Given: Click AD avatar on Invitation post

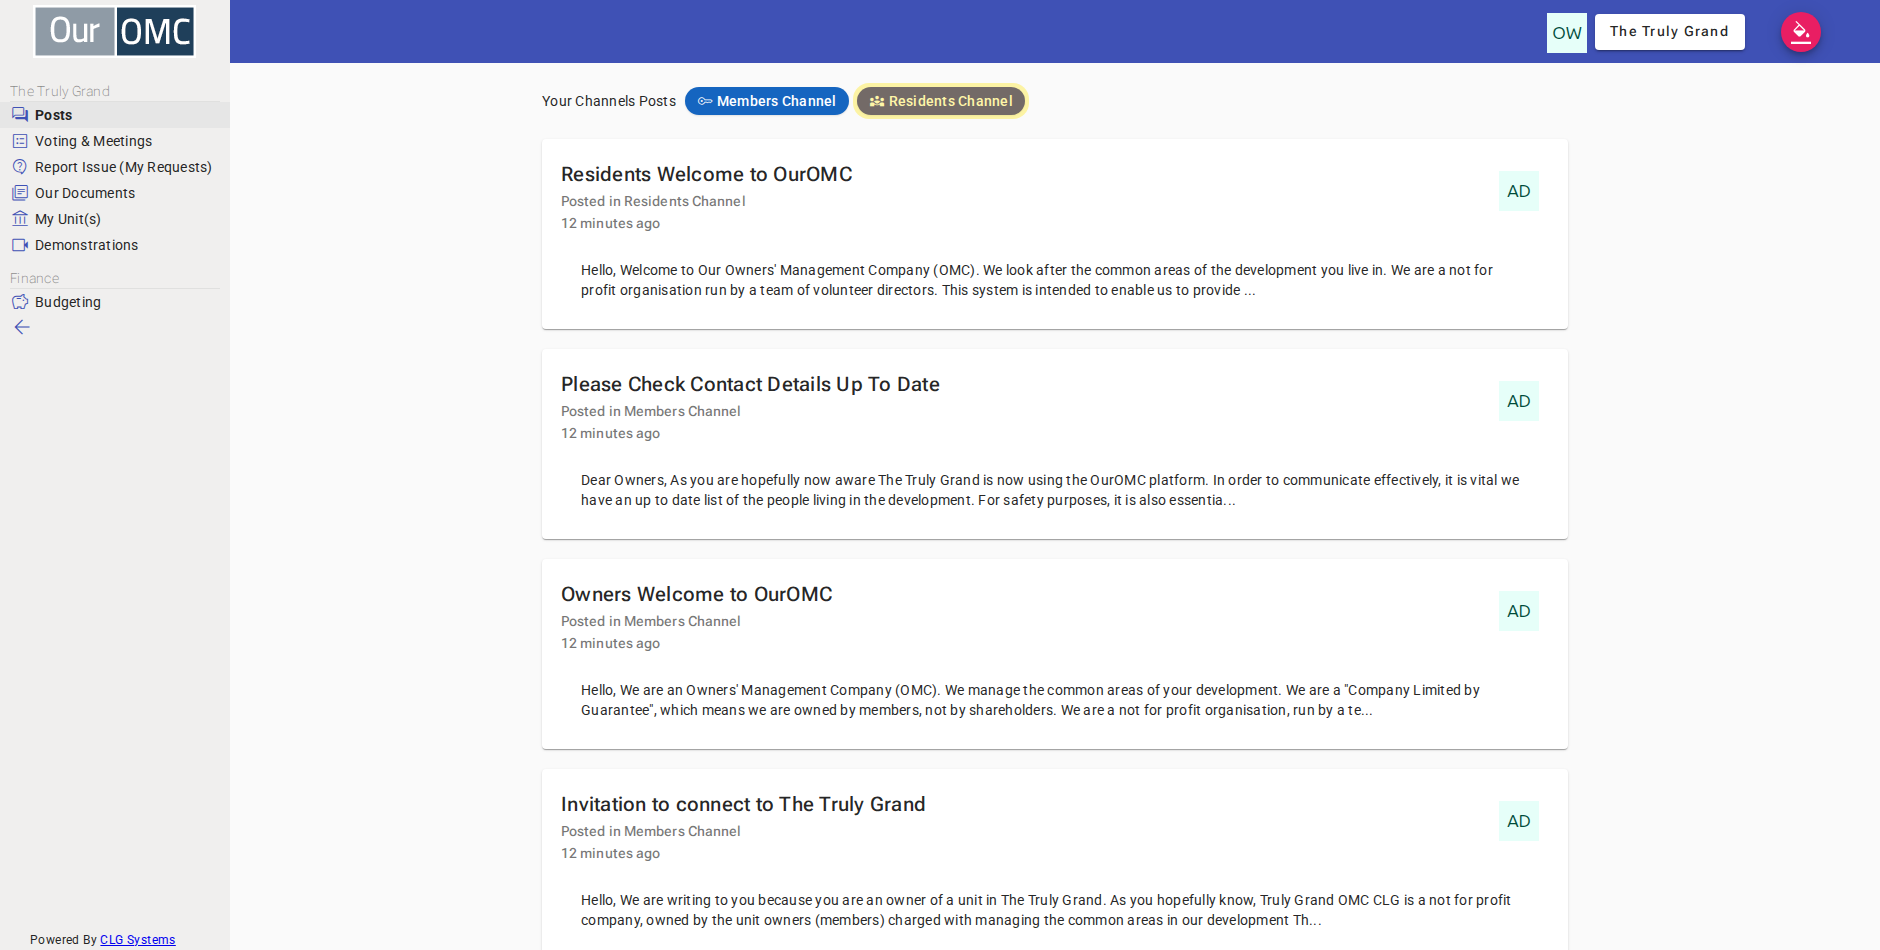Looking at the screenshot, I should (1519, 821).
